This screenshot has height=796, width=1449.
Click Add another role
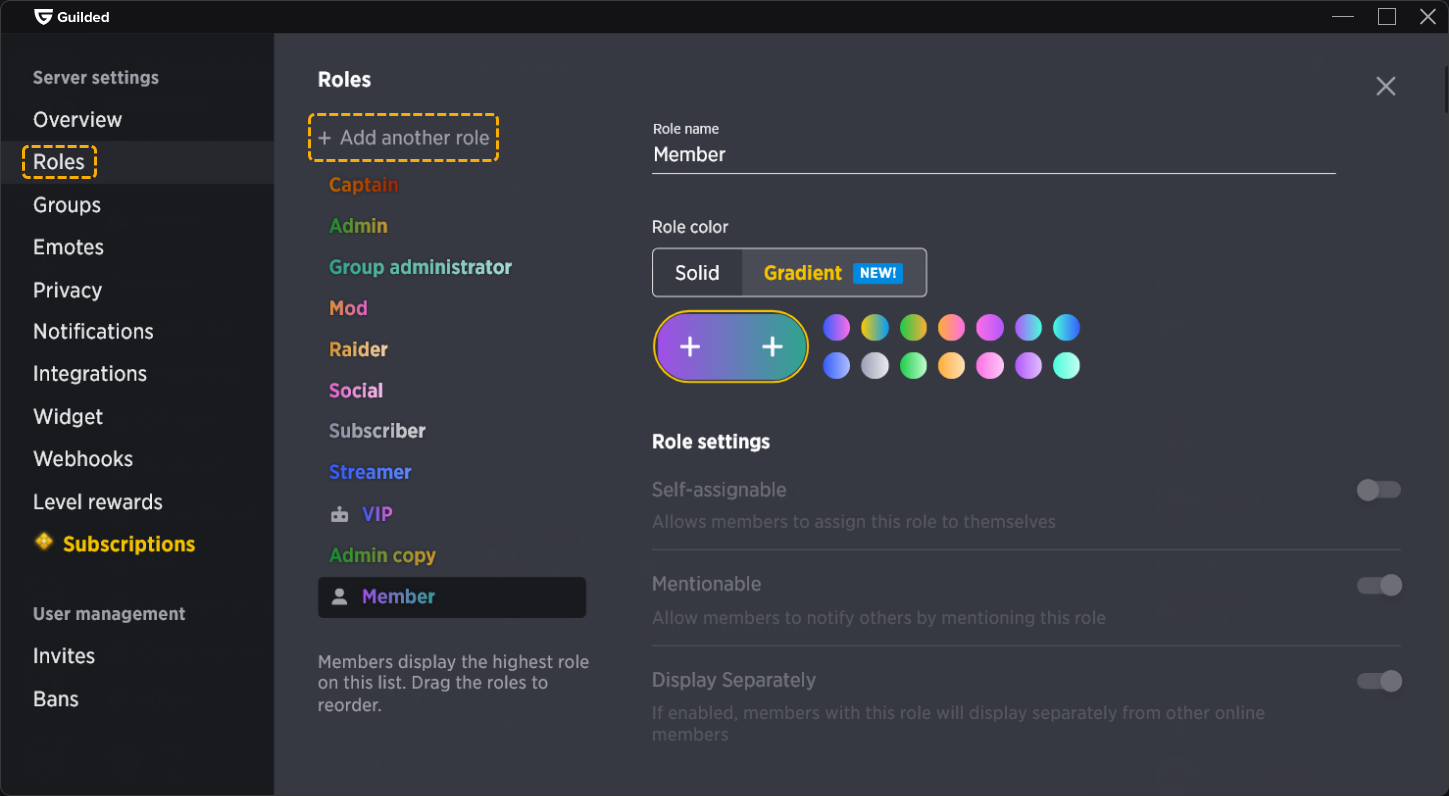(404, 137)
